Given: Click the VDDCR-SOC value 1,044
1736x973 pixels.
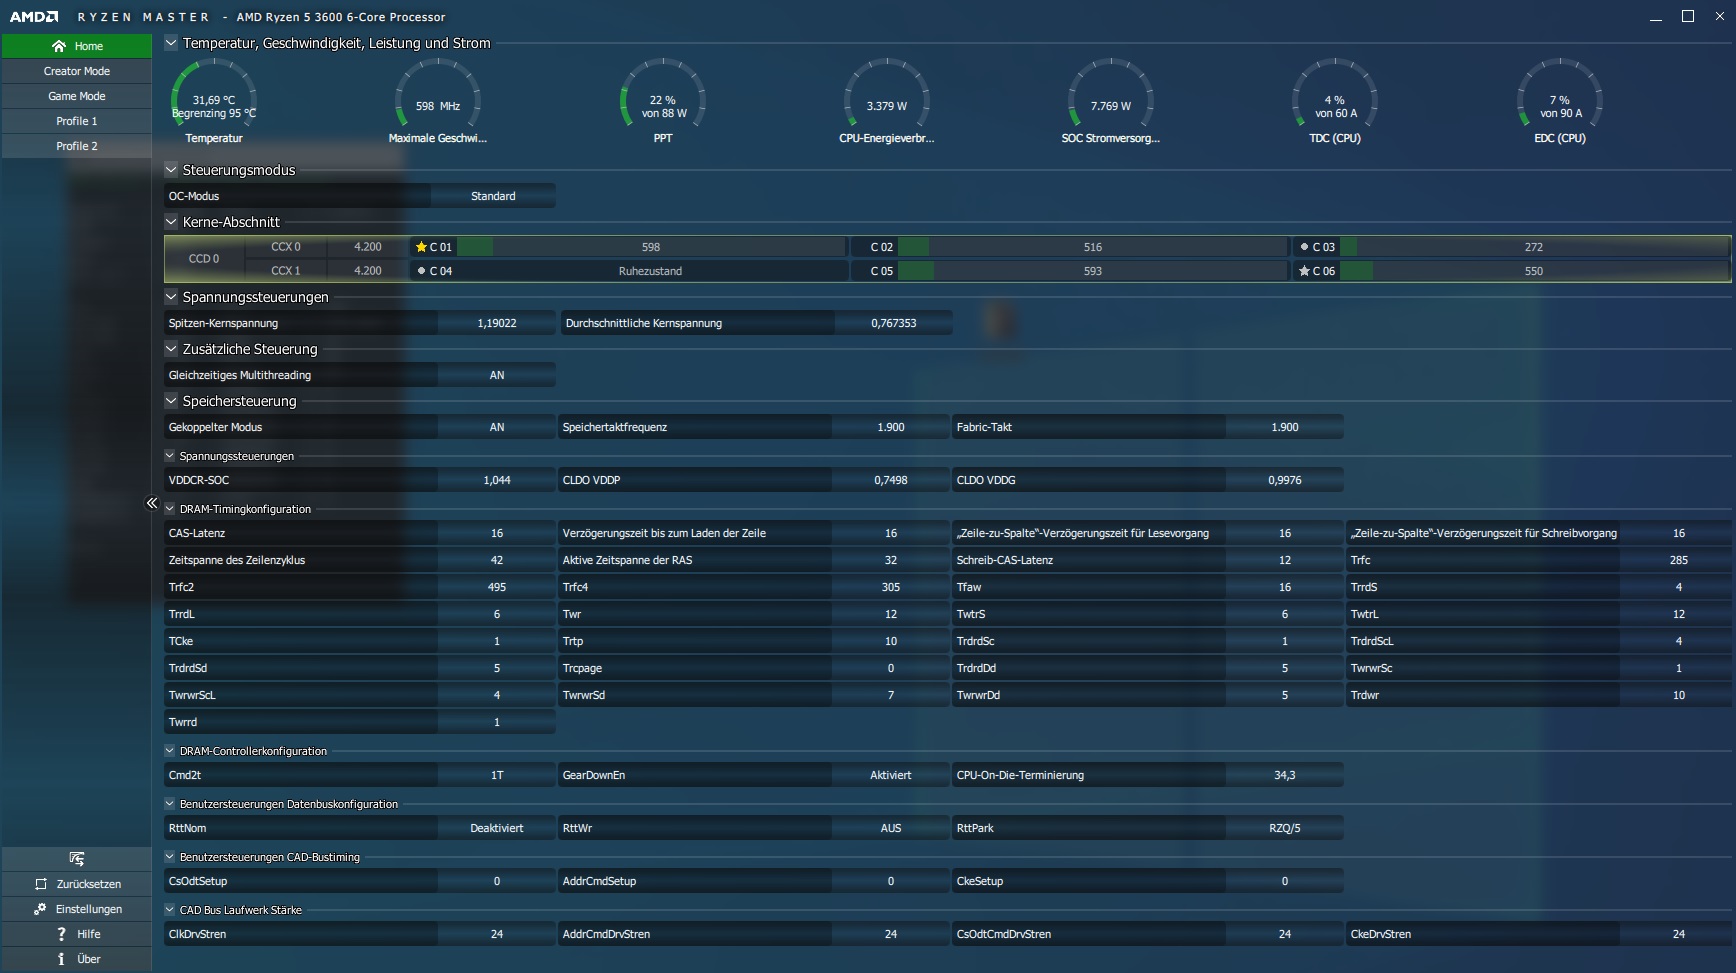Looking at the screenshot, I should click(497, 480).
